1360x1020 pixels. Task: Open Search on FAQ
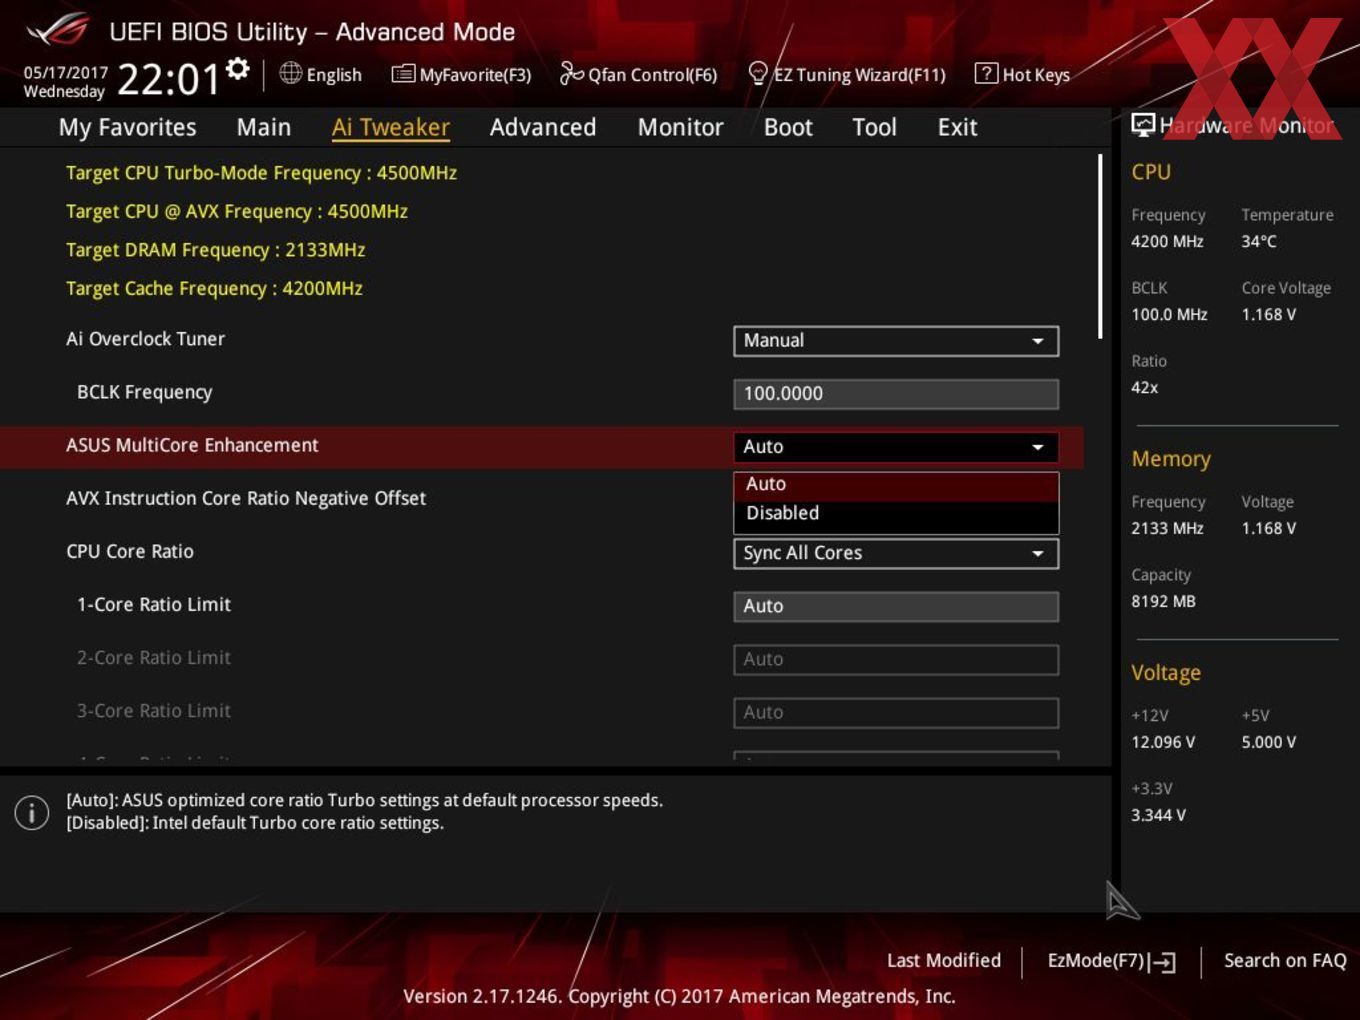click(1285, 961)
